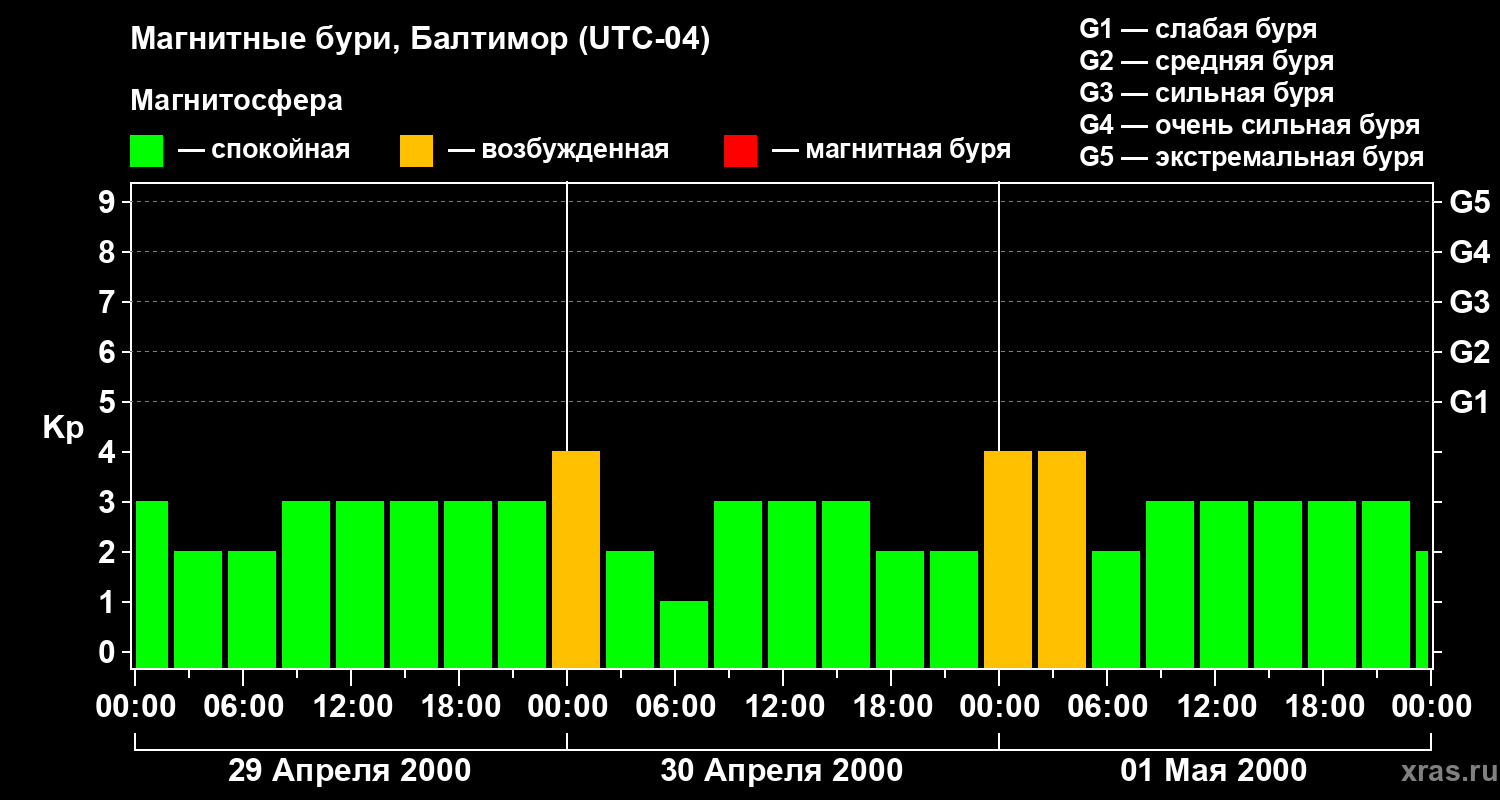Click the Kp axis value '9'

pos(109,202)
